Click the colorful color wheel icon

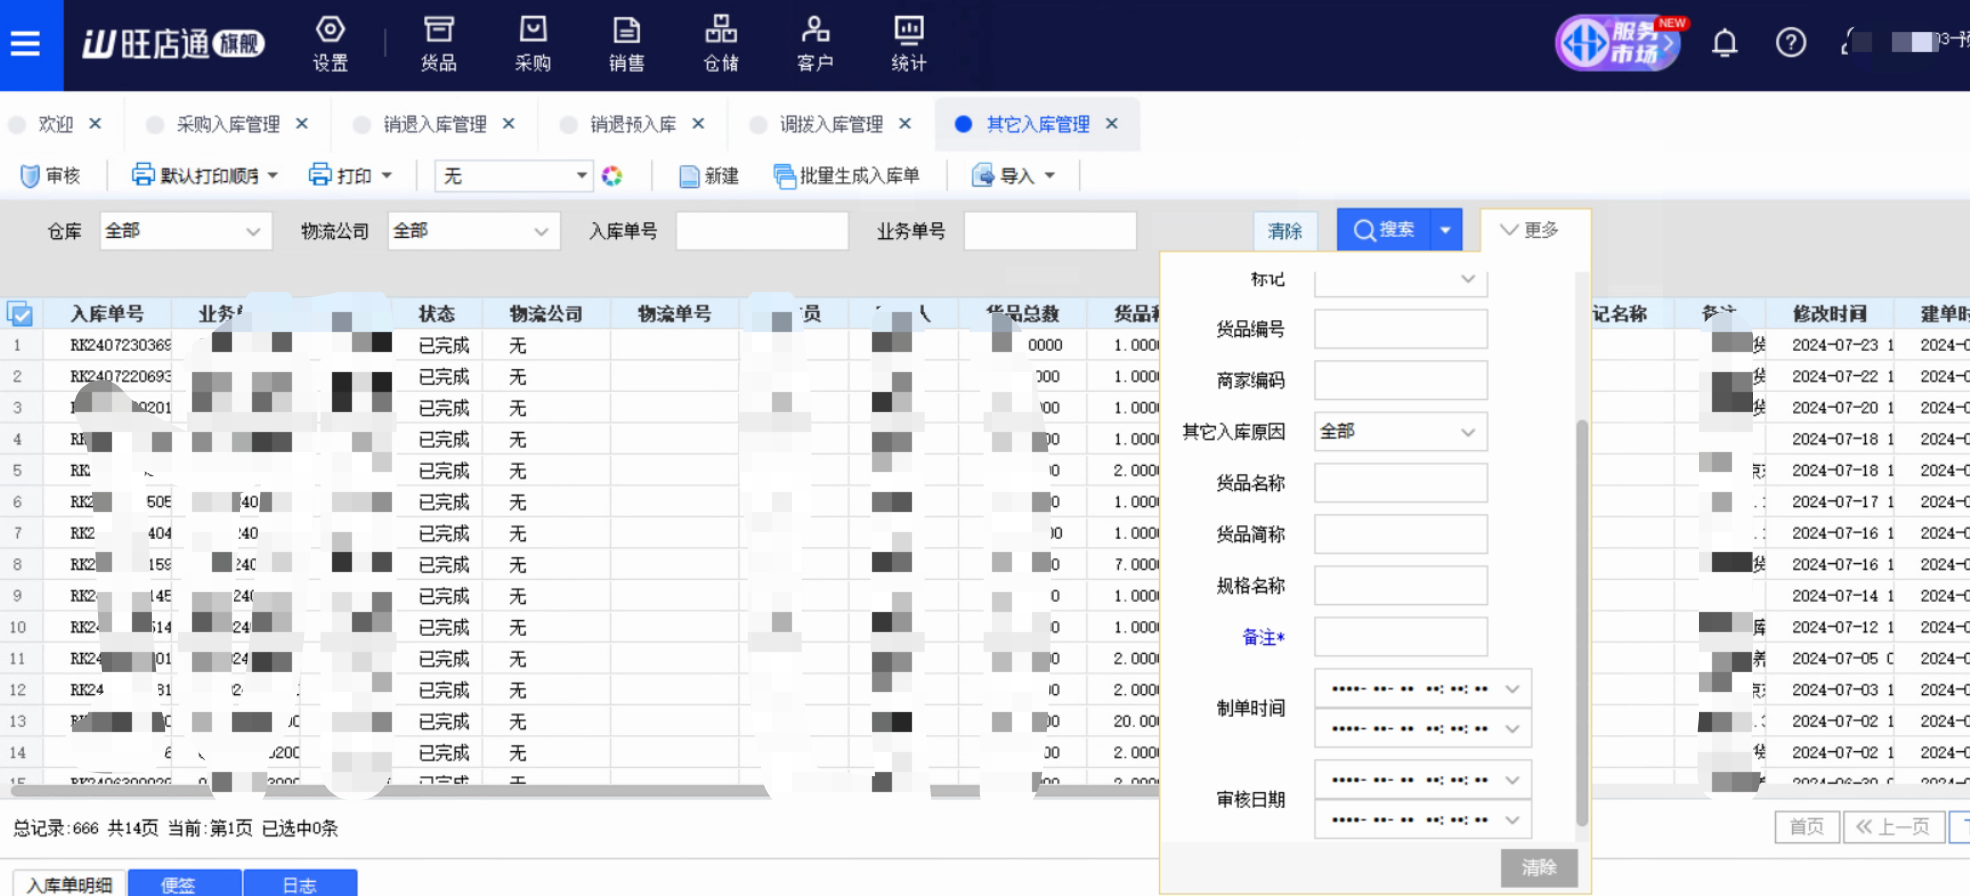coord(612,176)
